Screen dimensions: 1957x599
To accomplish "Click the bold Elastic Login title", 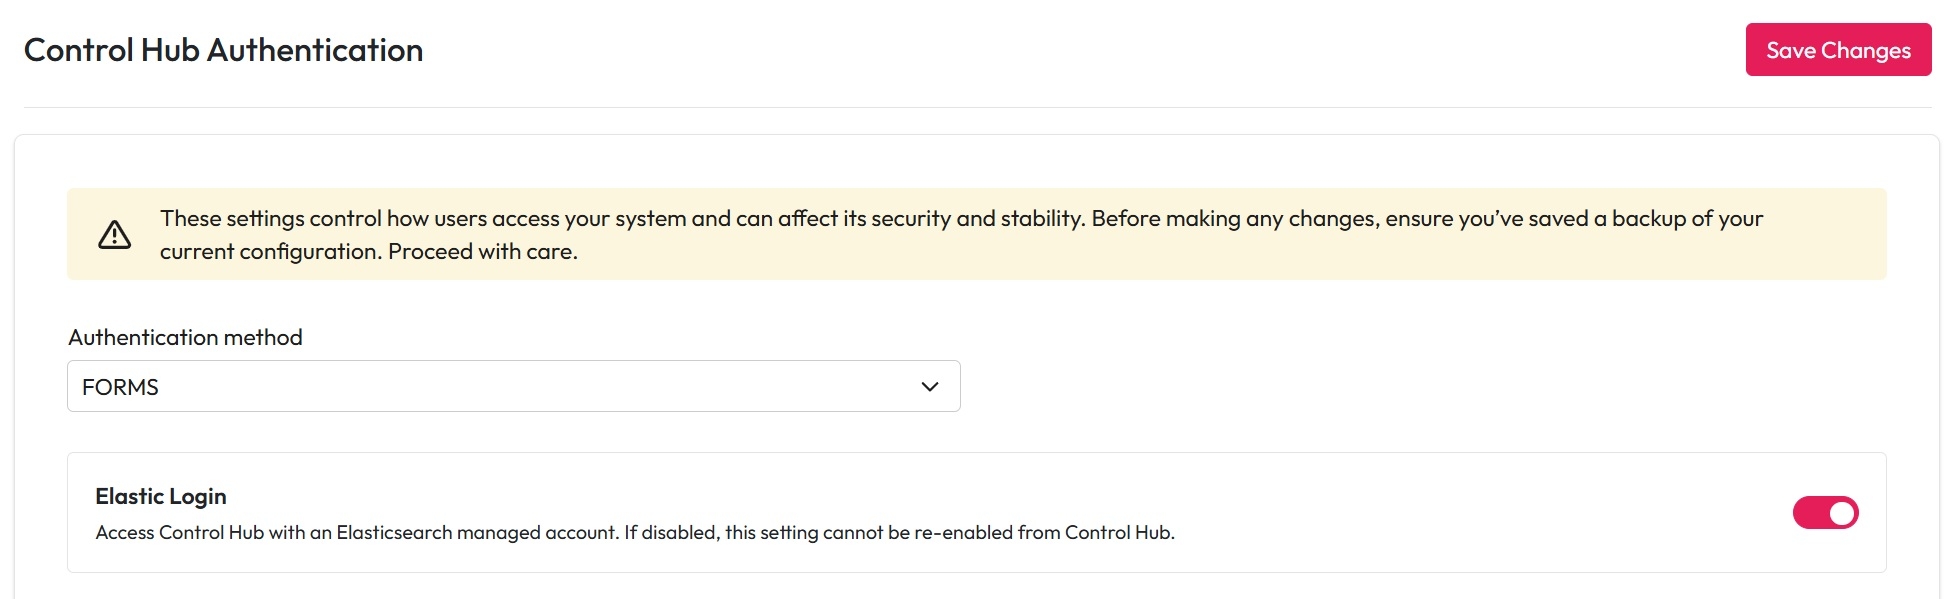I will [161, 497].
